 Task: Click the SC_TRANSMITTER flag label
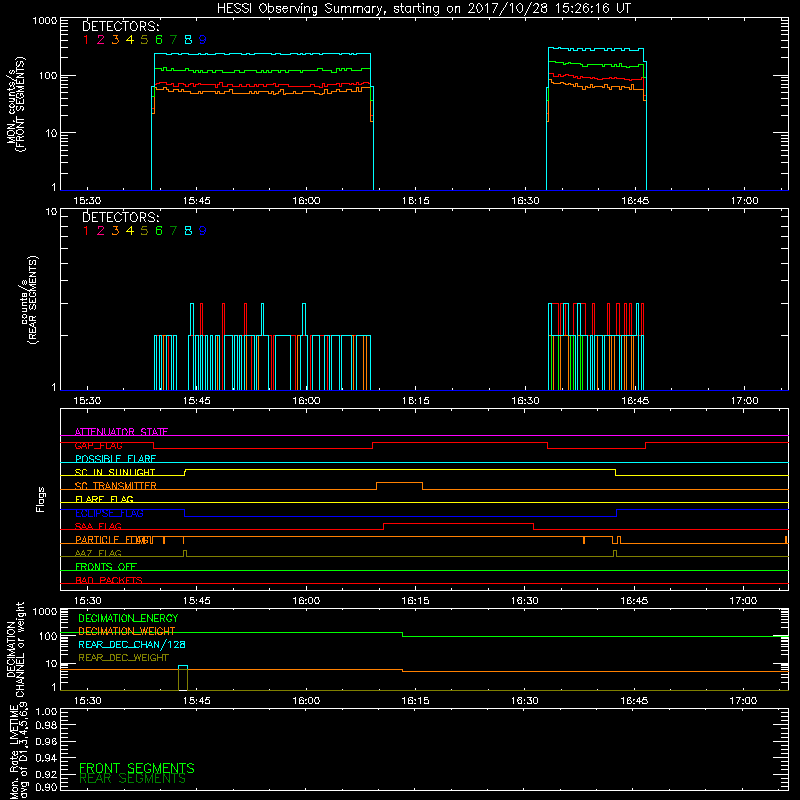[116, 486]
